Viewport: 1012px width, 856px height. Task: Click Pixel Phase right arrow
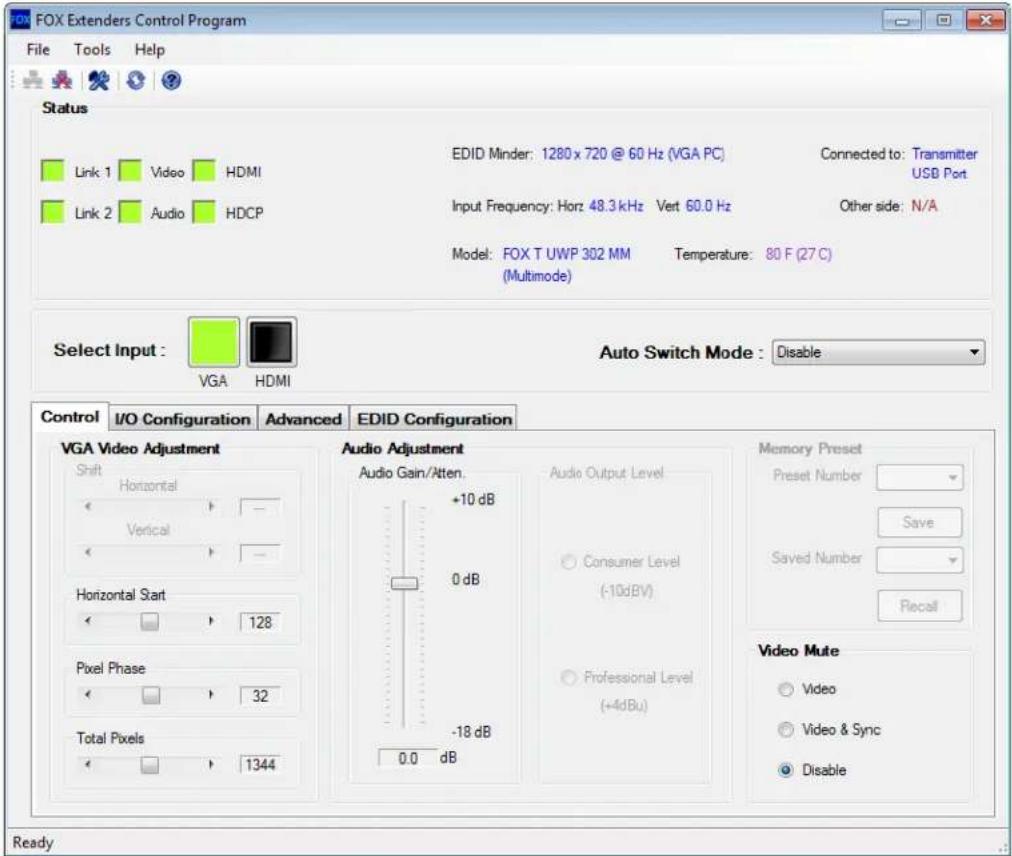click(x=211, y=695)
